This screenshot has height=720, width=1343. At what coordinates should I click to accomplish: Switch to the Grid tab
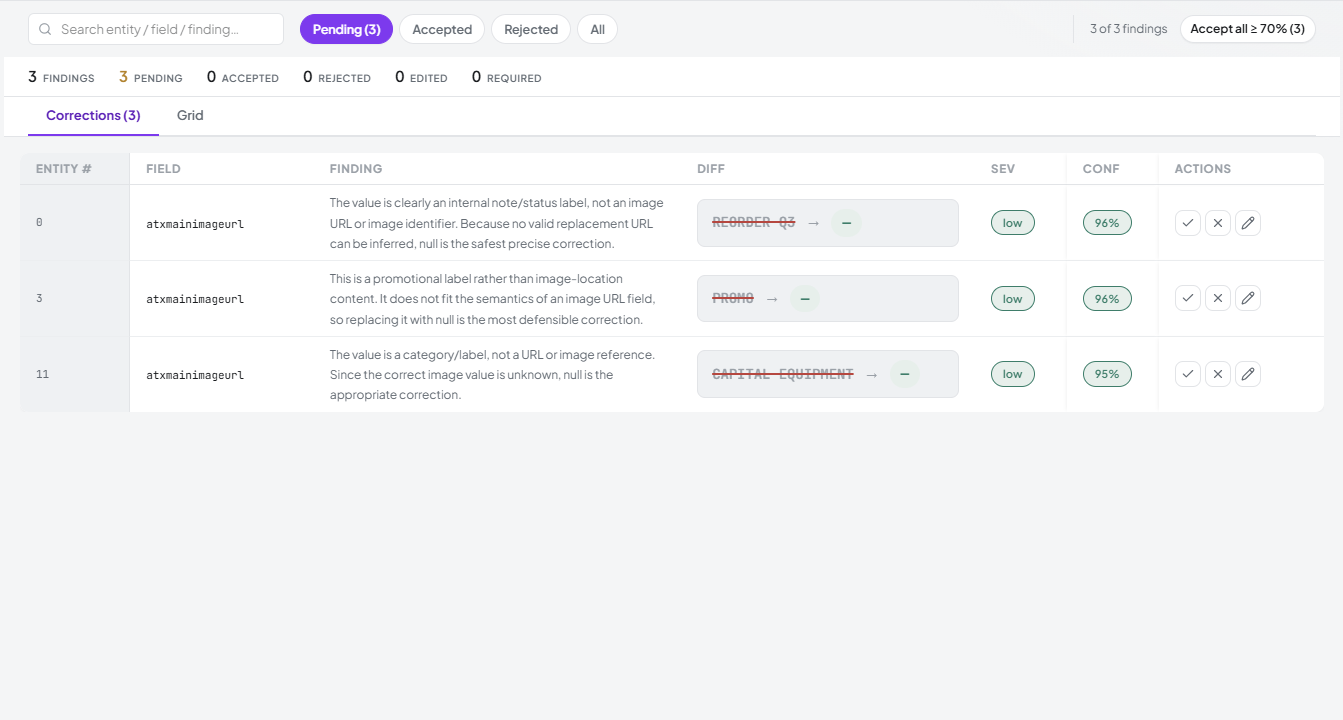click(x=190, y=115)
